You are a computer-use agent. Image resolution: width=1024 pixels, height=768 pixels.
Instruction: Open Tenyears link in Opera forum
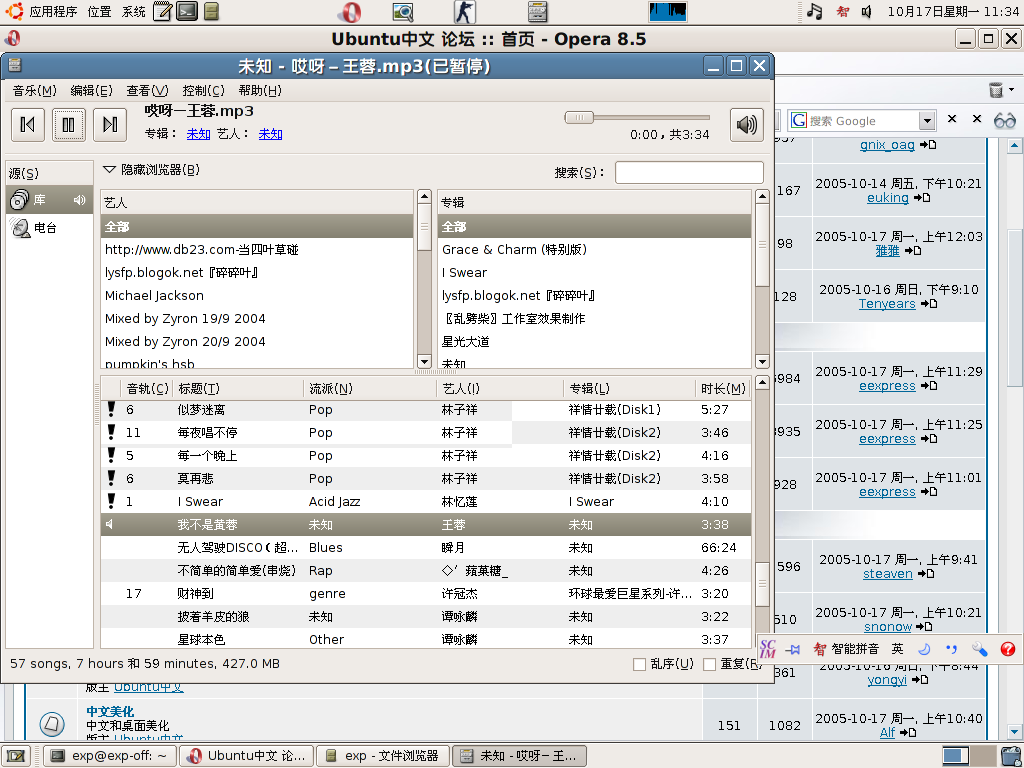click(x=887, y=304)
